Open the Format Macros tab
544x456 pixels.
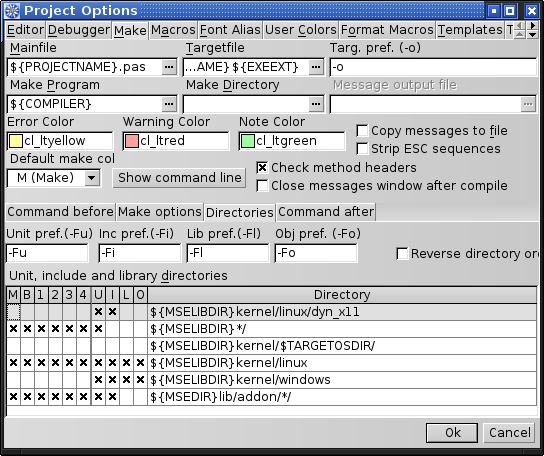click(x=387, y=30)
